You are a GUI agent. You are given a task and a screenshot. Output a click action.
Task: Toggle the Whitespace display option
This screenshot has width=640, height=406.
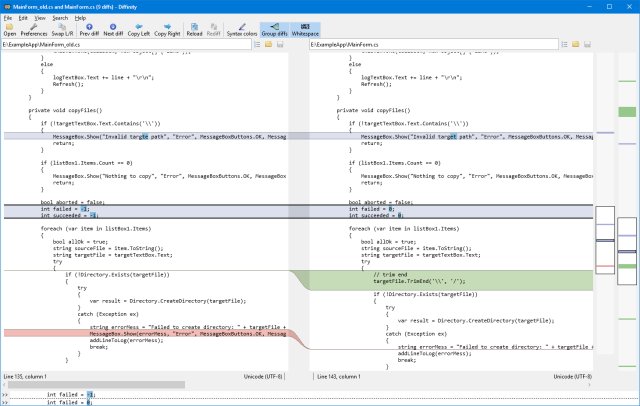point(305,30)
